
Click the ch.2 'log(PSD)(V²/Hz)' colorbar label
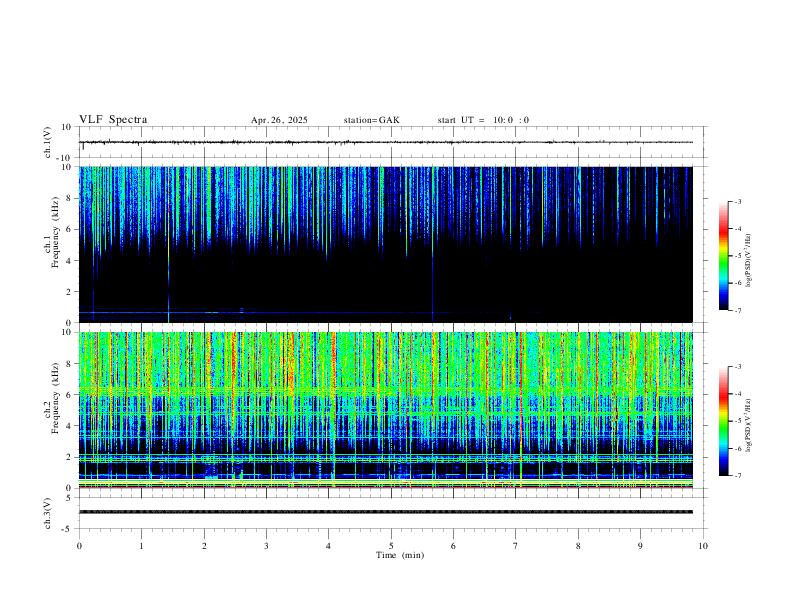pyautogui.click(x=748, y=425)
